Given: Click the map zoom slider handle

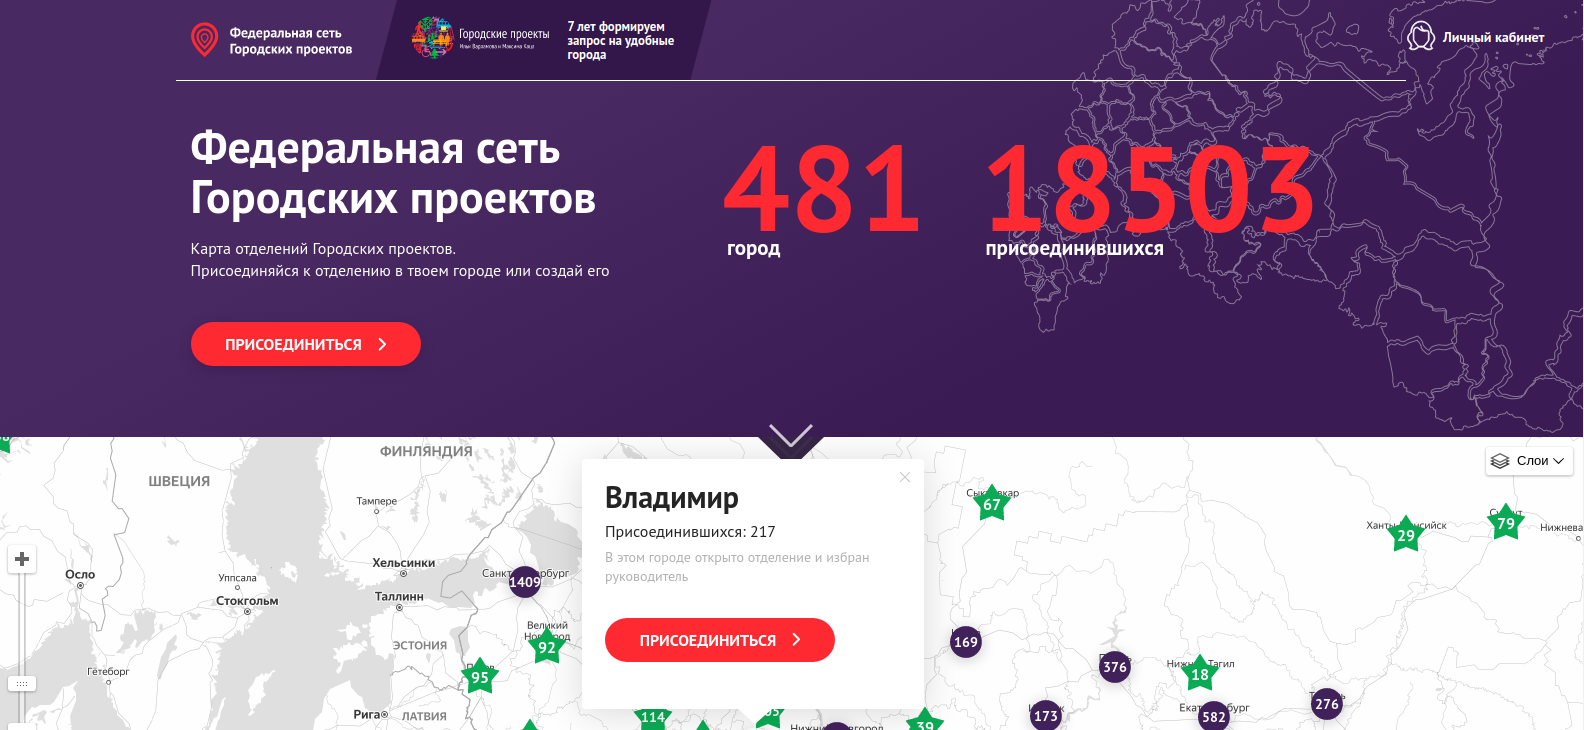Looking at the screenshot, I should (x=22, y=684).
